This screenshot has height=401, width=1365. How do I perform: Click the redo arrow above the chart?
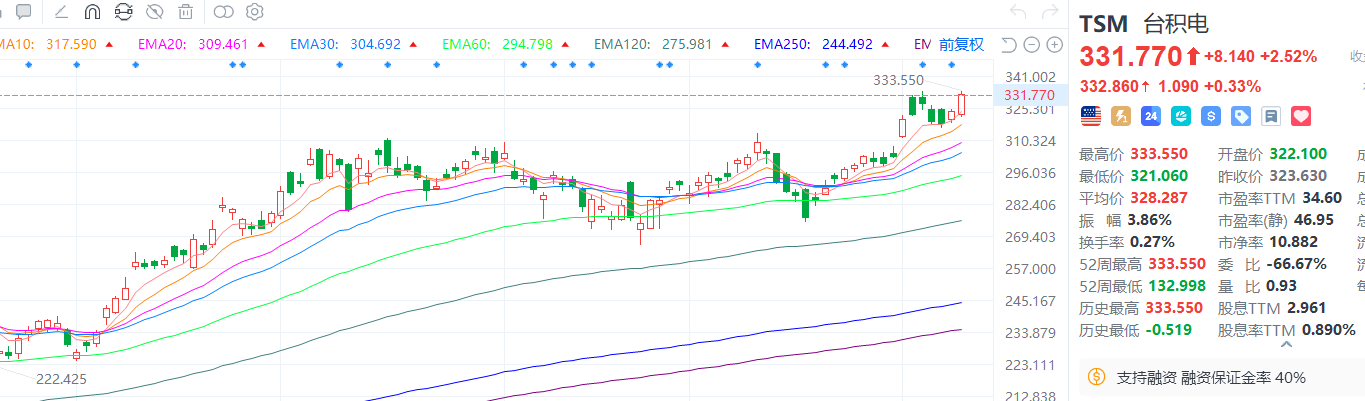[x=1049, y=12]
